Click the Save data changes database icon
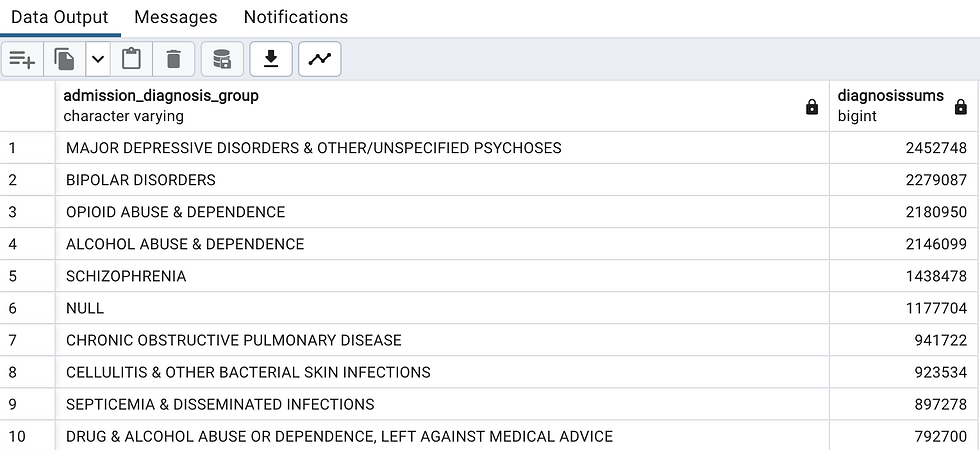 222,59
